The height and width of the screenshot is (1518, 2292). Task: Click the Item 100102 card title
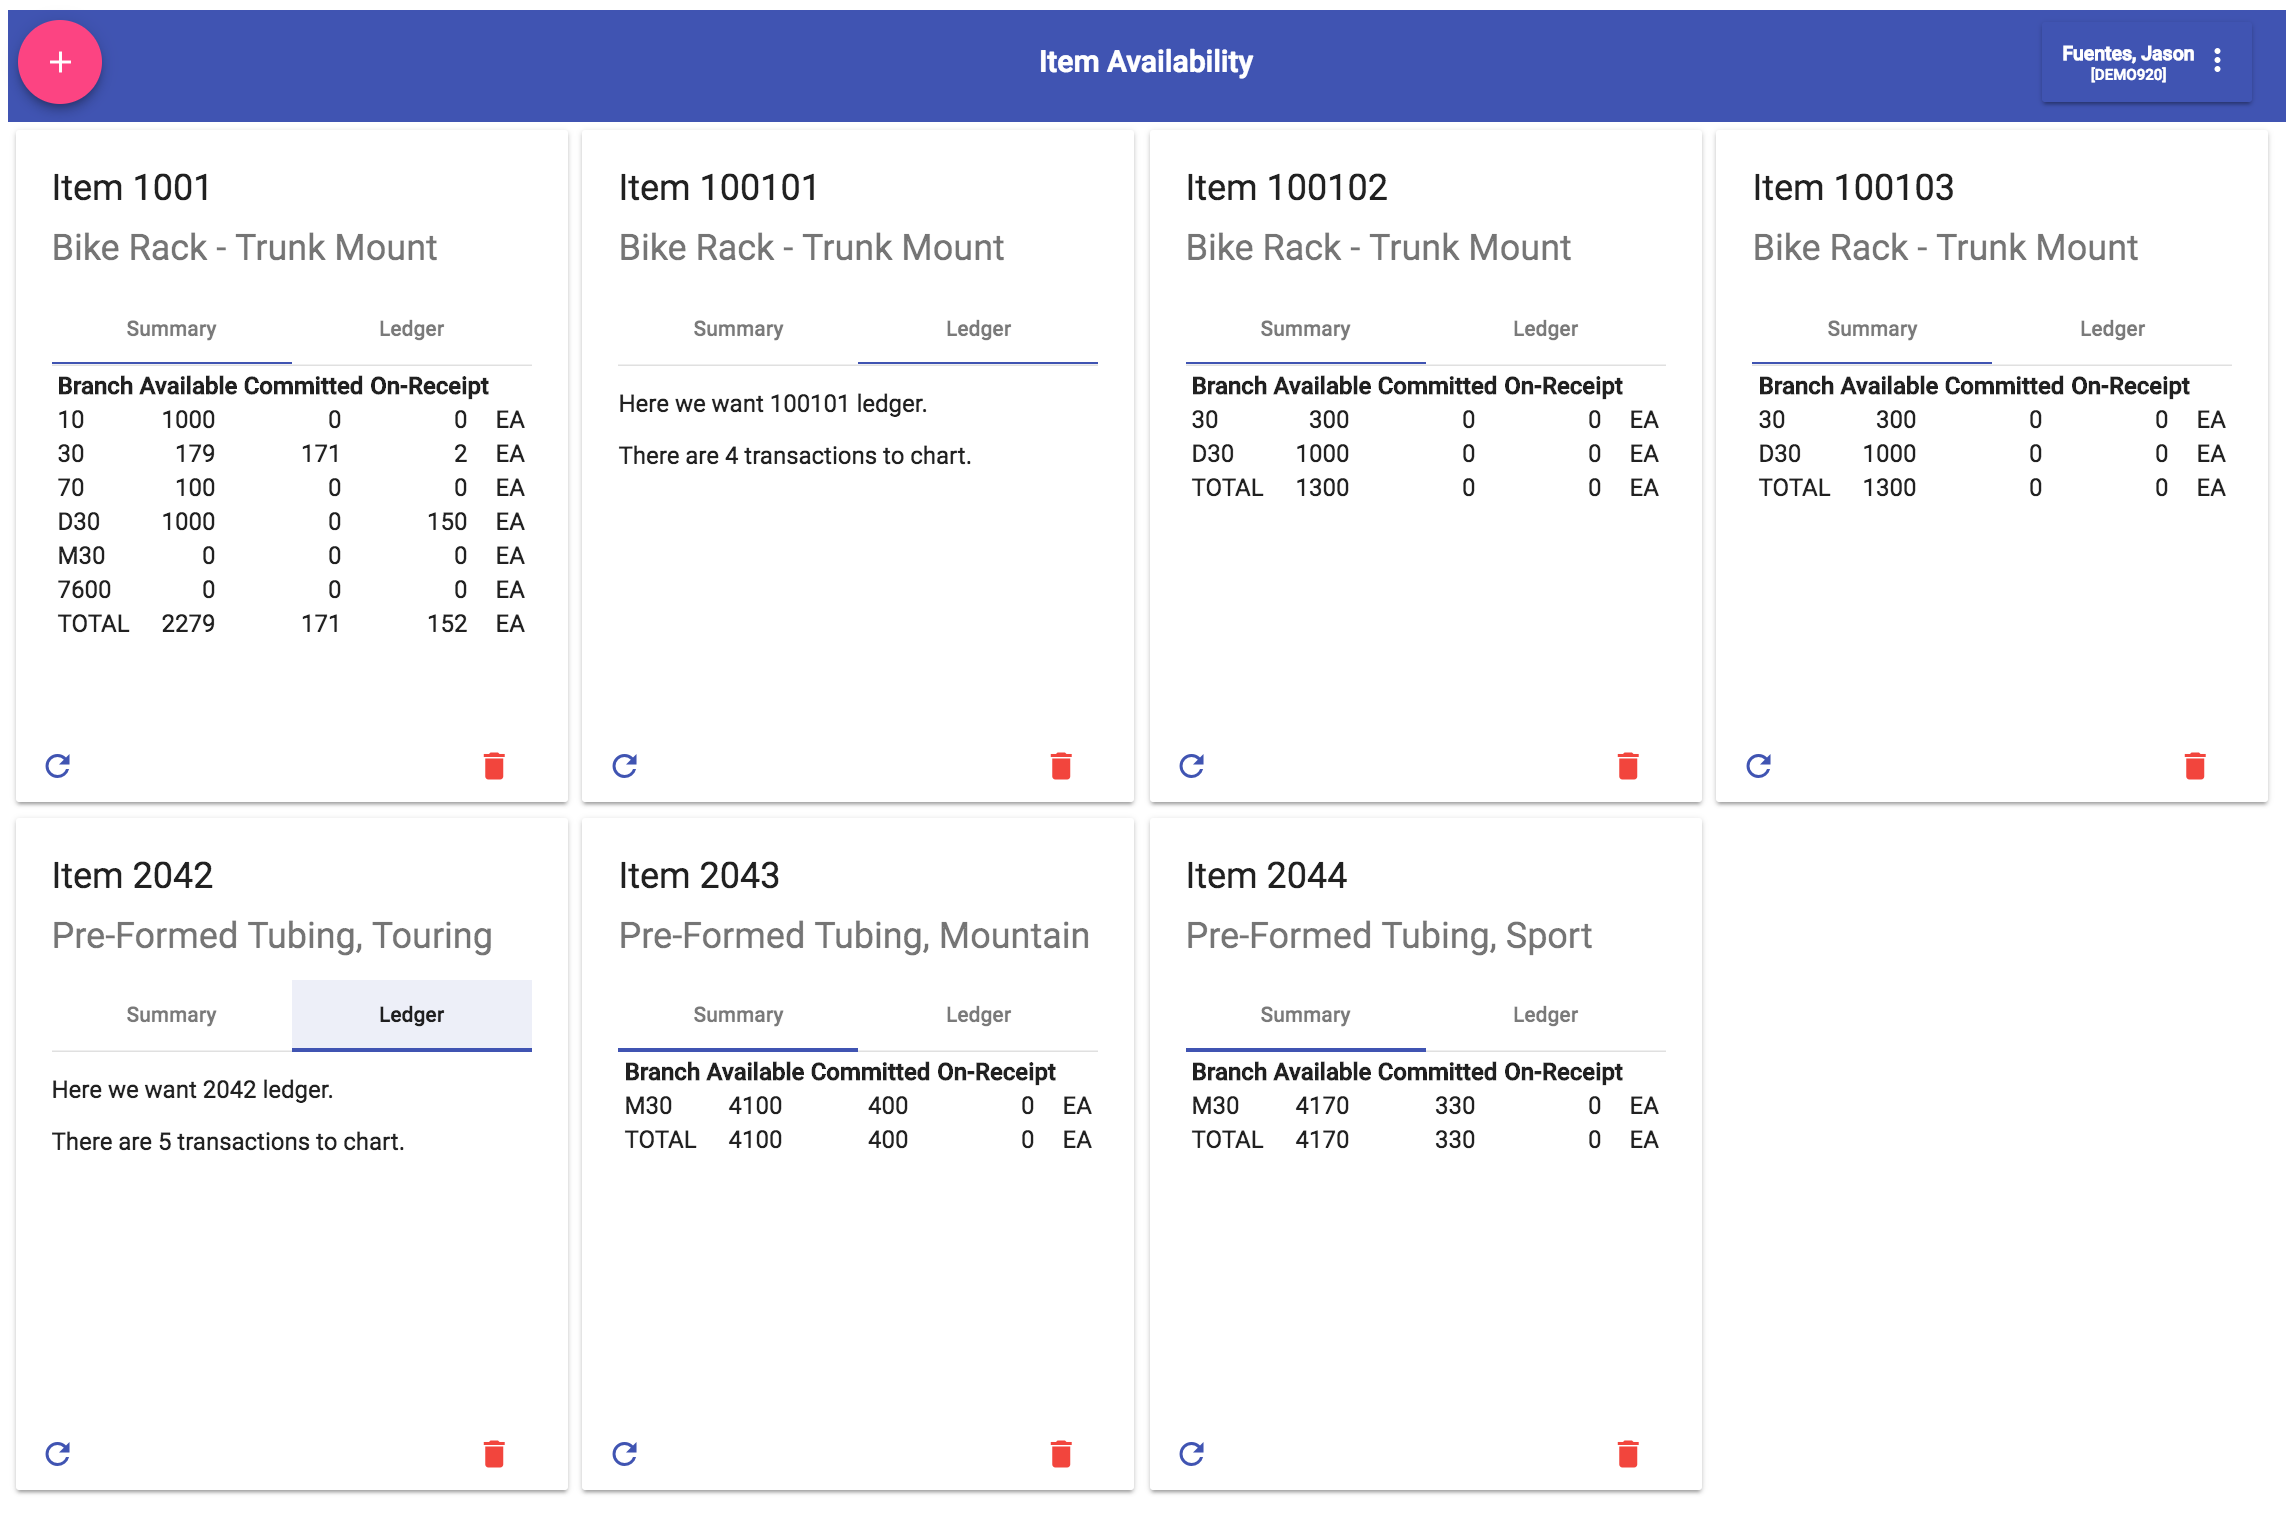coord(1286,188)
